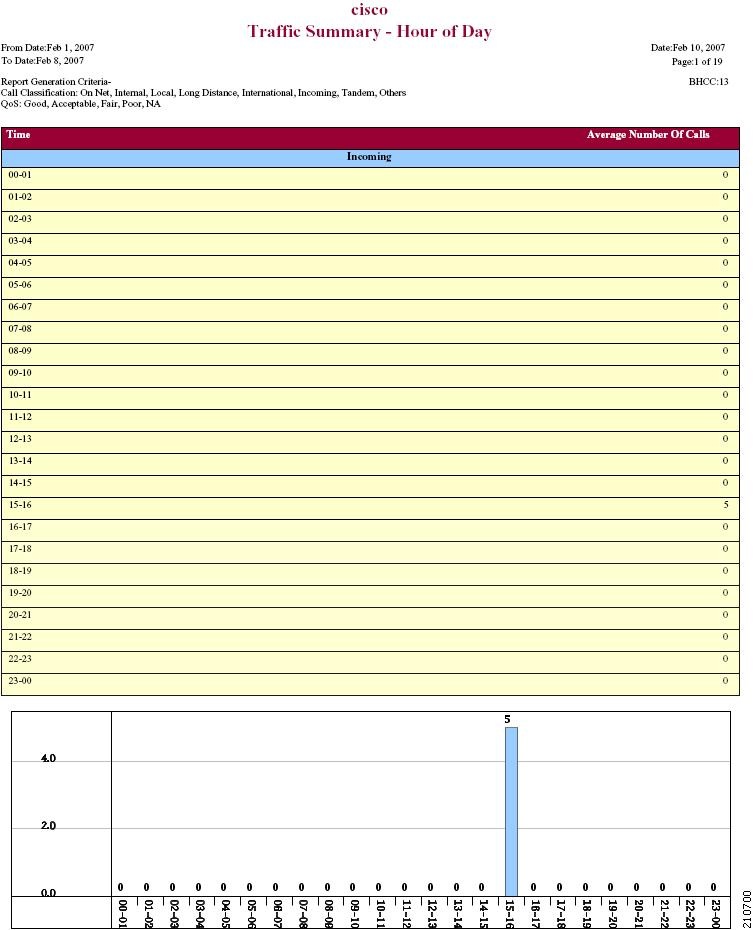Select the 11-12 time row

[x=370, y=420]
